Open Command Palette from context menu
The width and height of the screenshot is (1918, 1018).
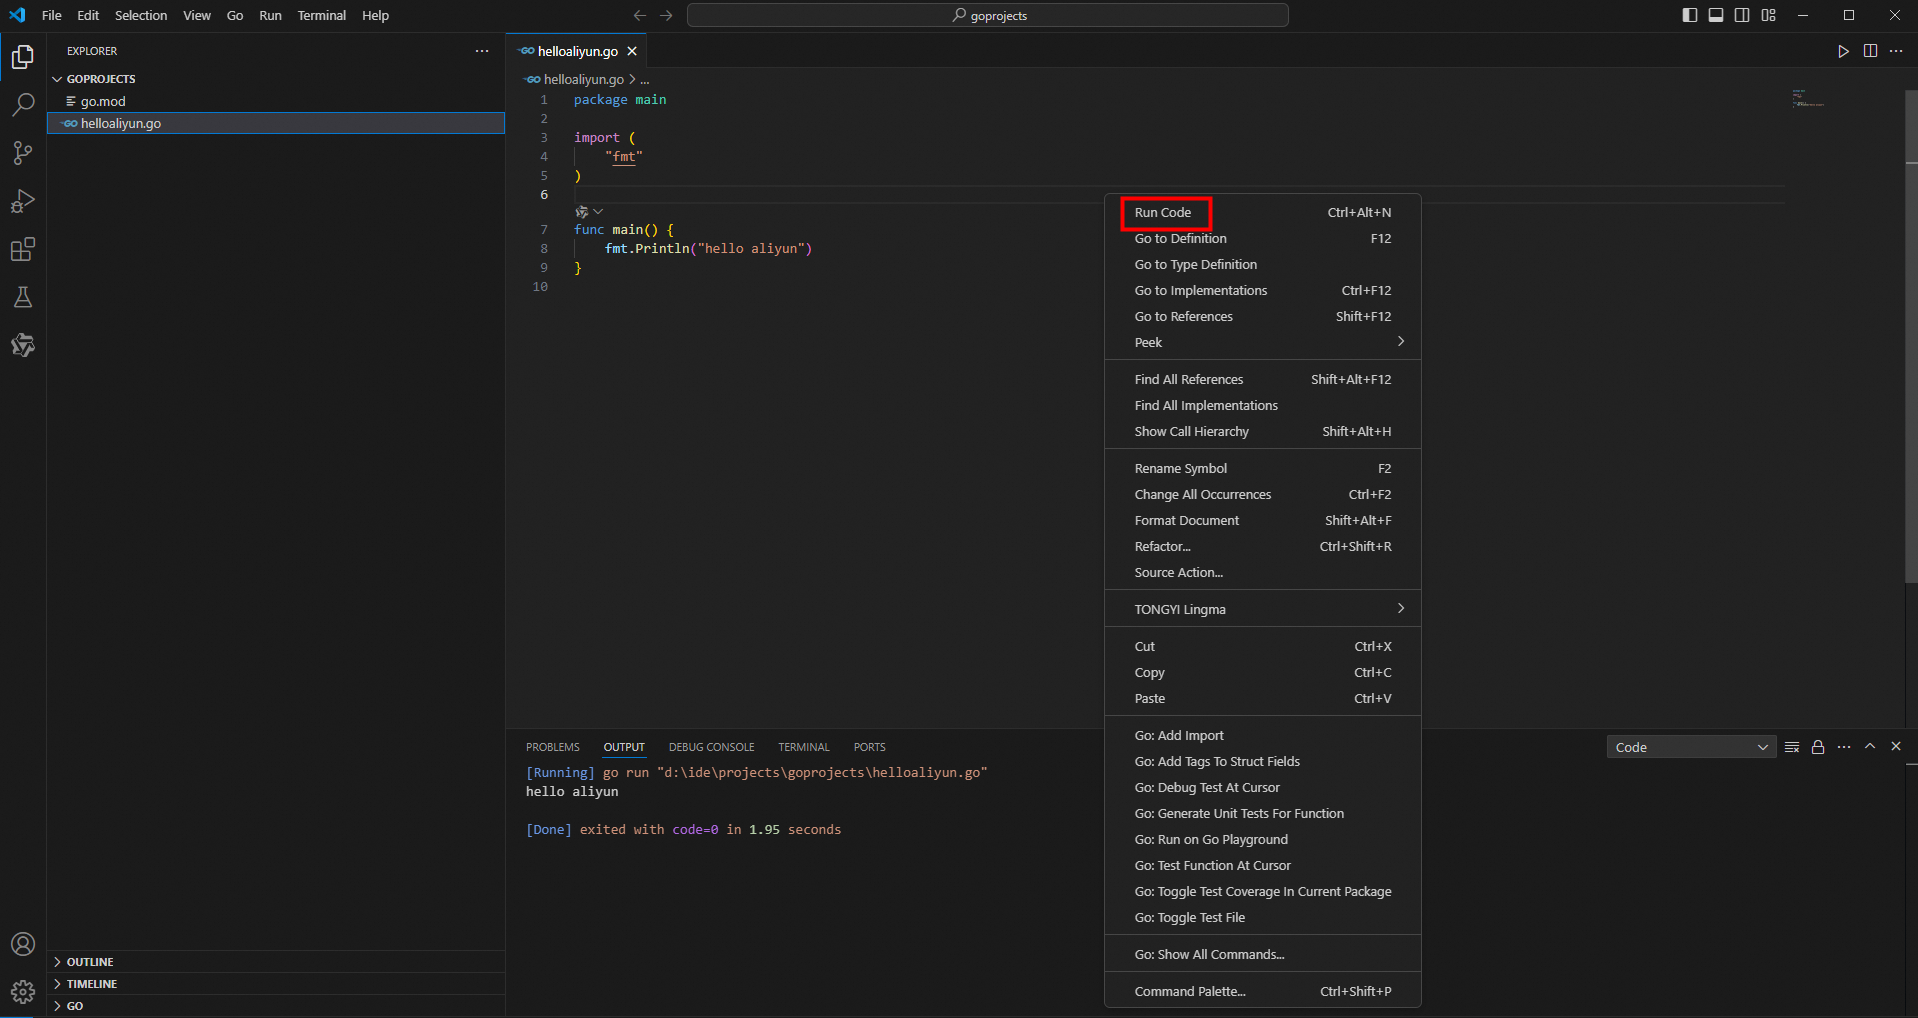point(1263,991)
